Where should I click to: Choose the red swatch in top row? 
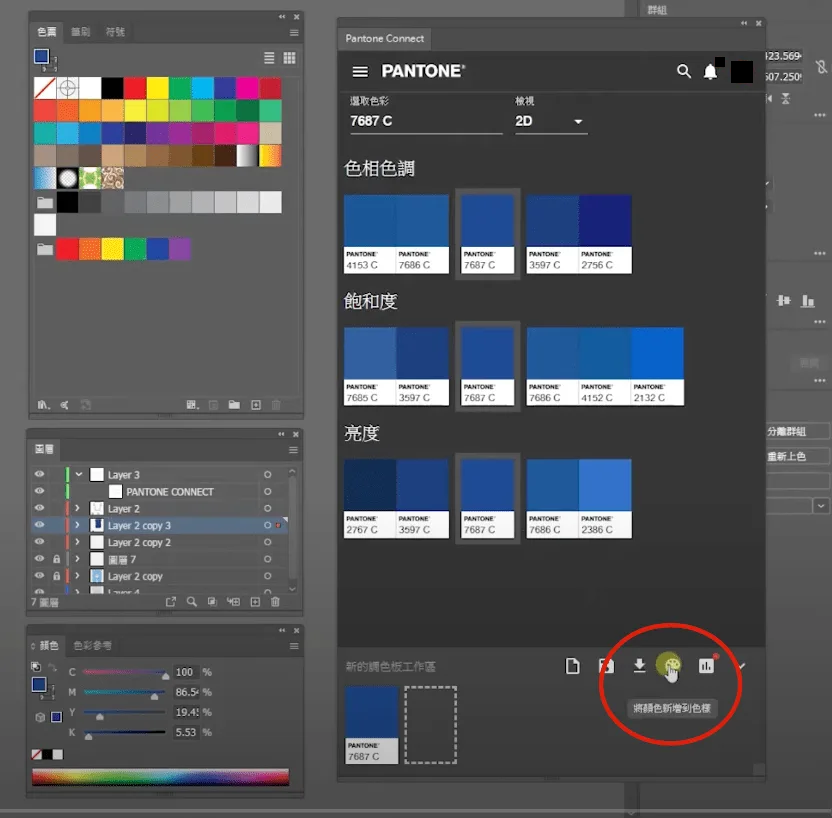tap(135, 88)
